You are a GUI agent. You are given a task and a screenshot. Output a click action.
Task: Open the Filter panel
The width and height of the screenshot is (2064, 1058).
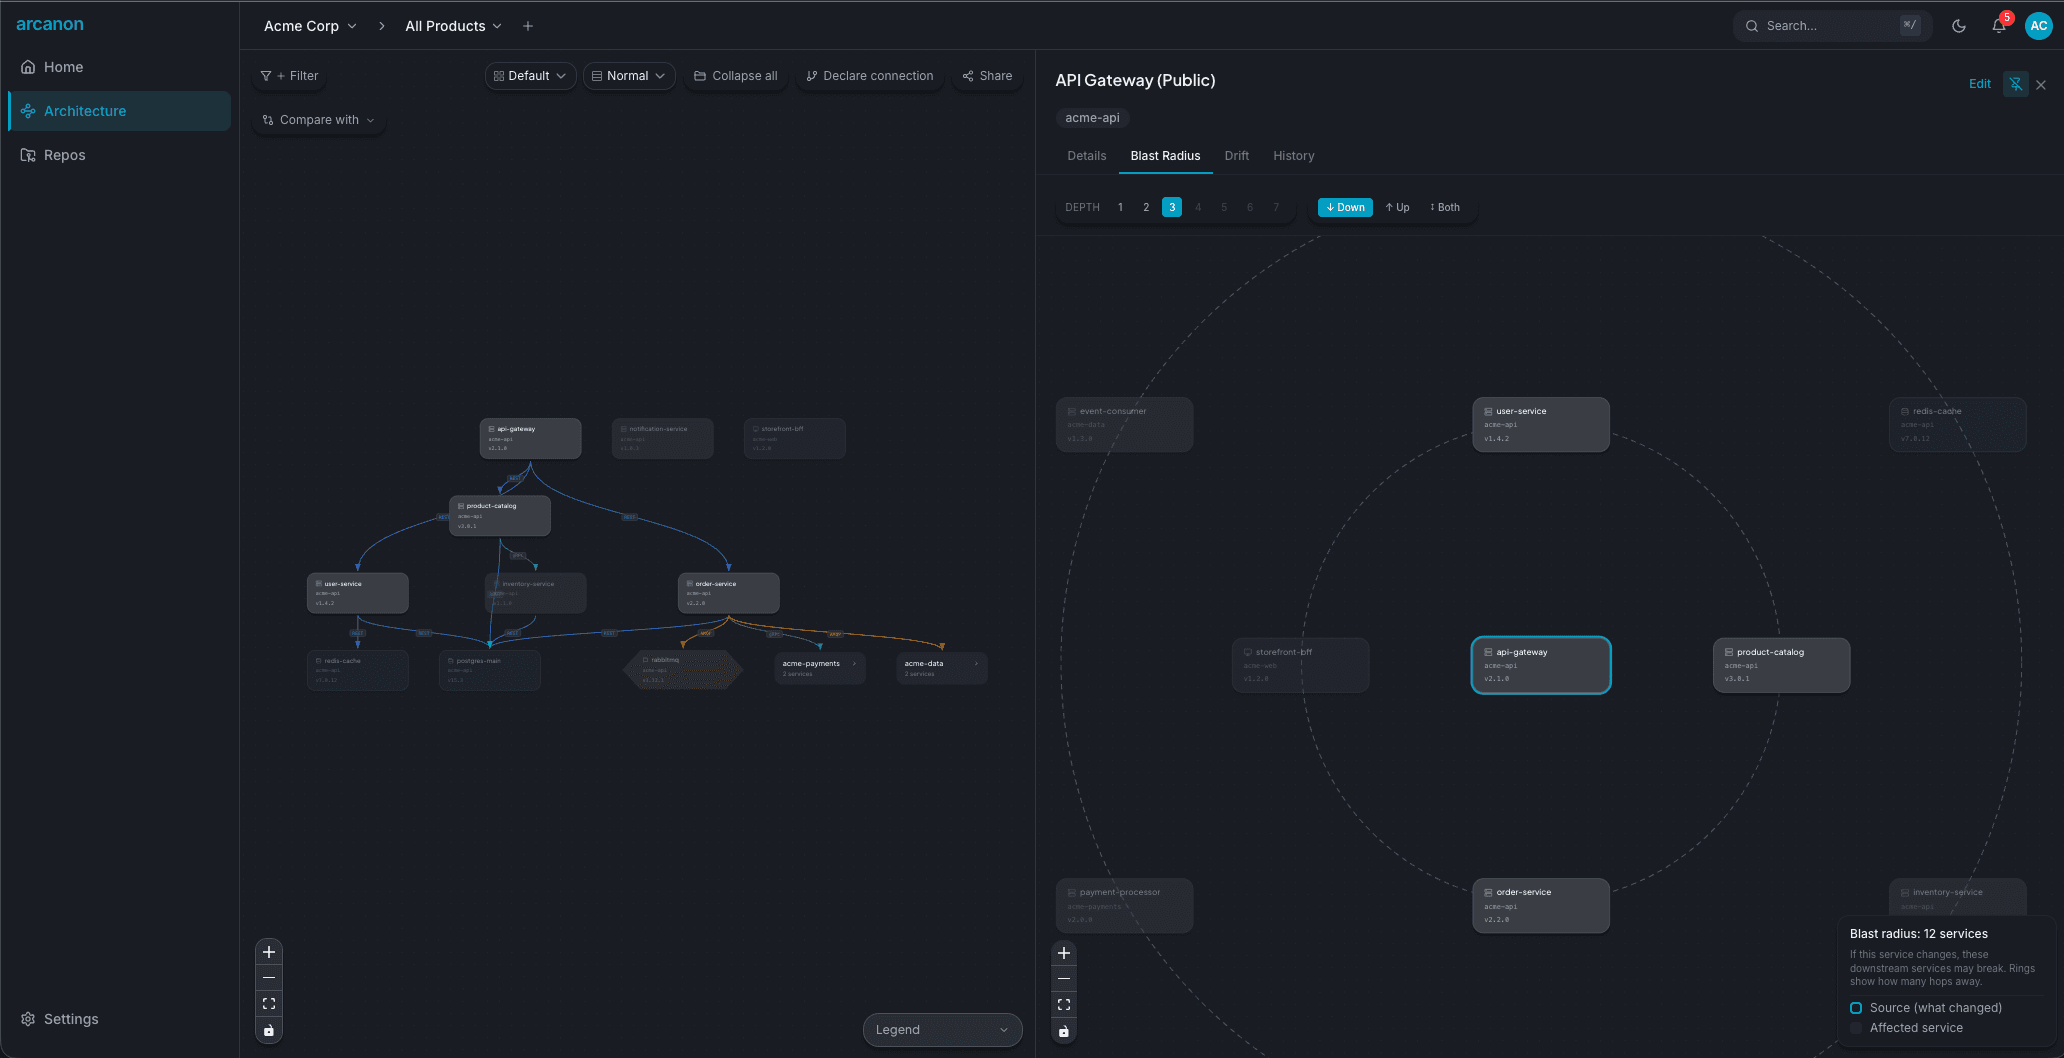click(x=289, y=75)
